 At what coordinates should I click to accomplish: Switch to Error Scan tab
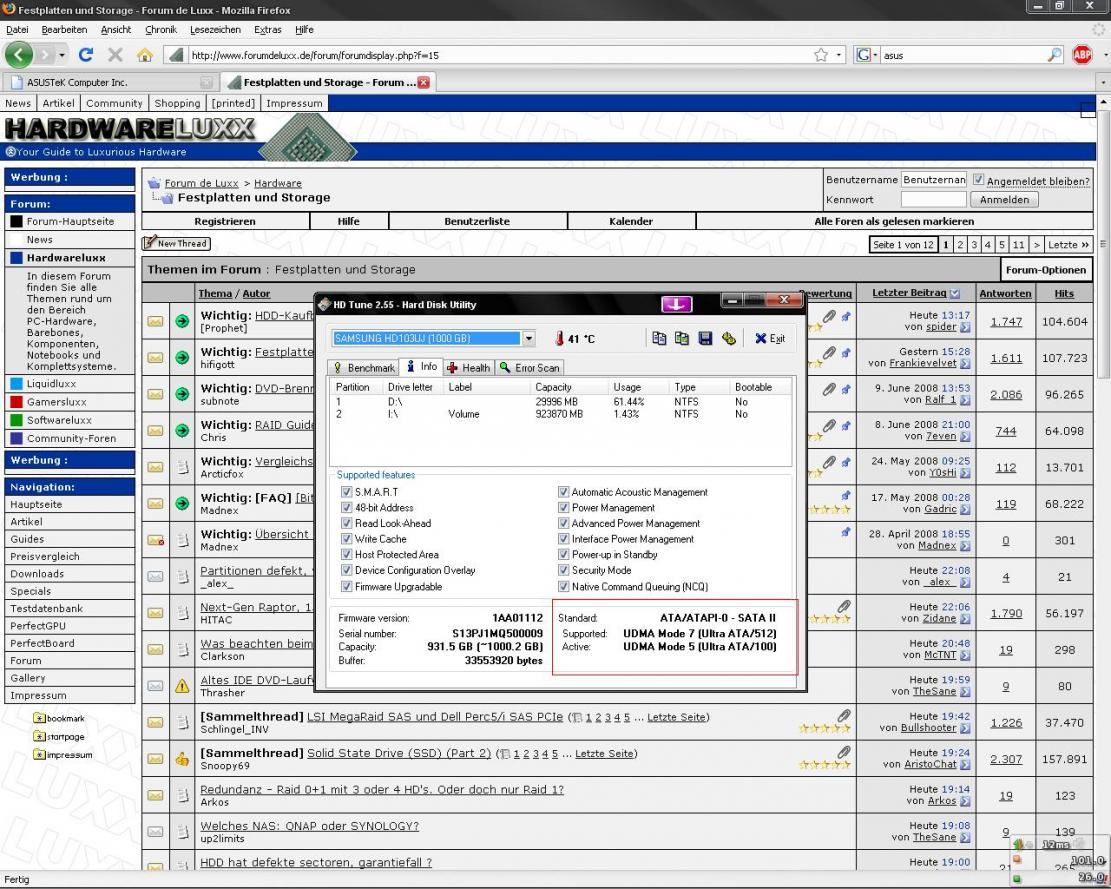tap(529, 368)
